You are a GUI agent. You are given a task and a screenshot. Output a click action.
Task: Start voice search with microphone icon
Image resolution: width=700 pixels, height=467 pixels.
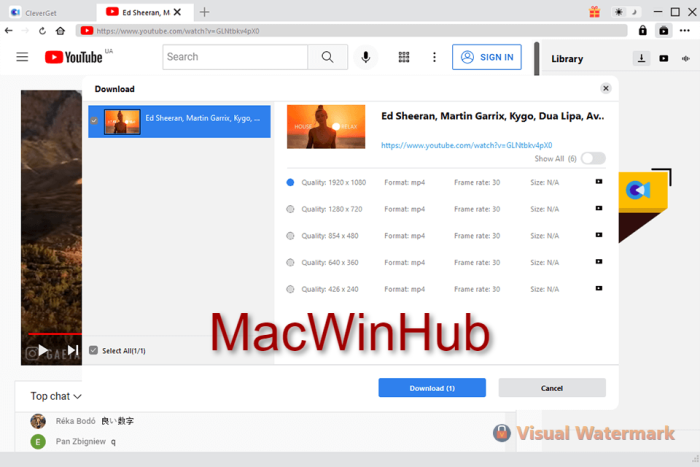click(x=366, y=57)
